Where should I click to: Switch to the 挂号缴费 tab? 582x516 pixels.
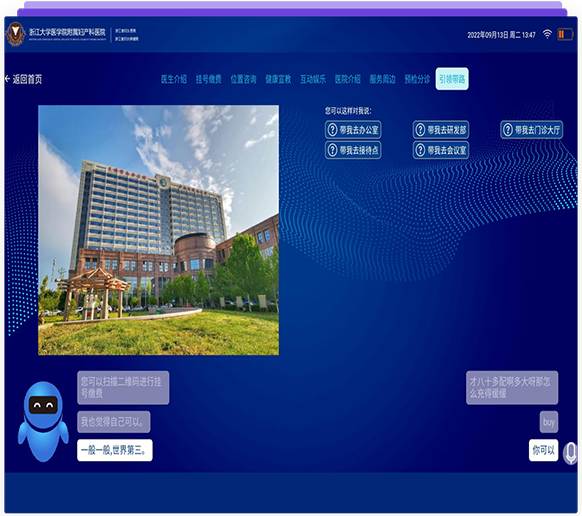(209, 79)
